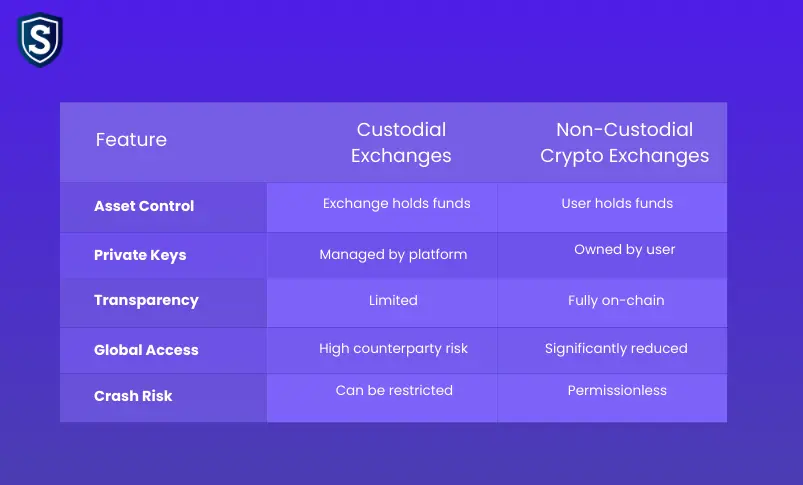Click the Global Access row label
803x485 pixels.
click(146, 350)
